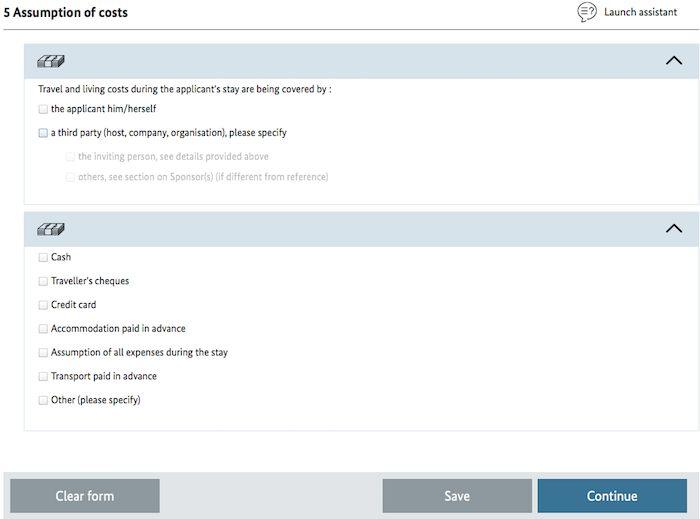Screen dimensions: 700x519
Task: Check the Other (please specify) box
Action: (43, 400)
